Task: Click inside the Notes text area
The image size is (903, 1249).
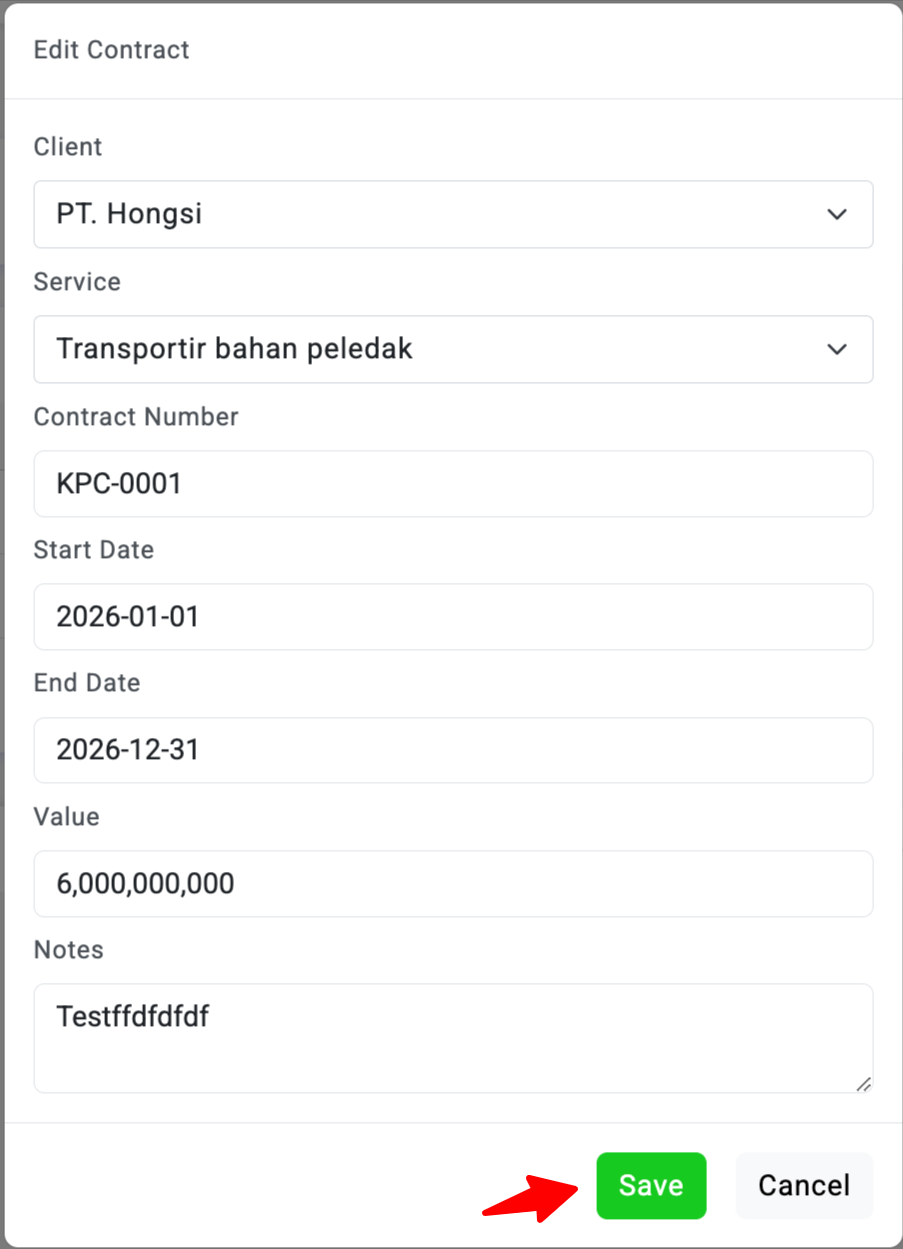Action: click(453, 1038)
